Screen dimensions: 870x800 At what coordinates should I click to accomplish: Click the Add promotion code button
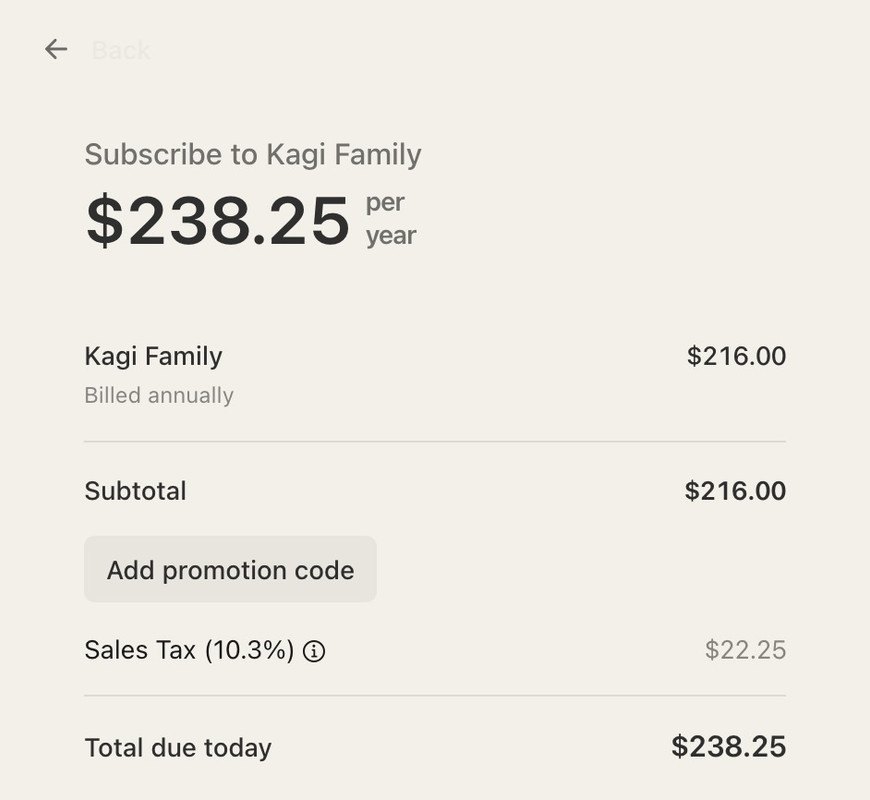(x=230, y=569)
